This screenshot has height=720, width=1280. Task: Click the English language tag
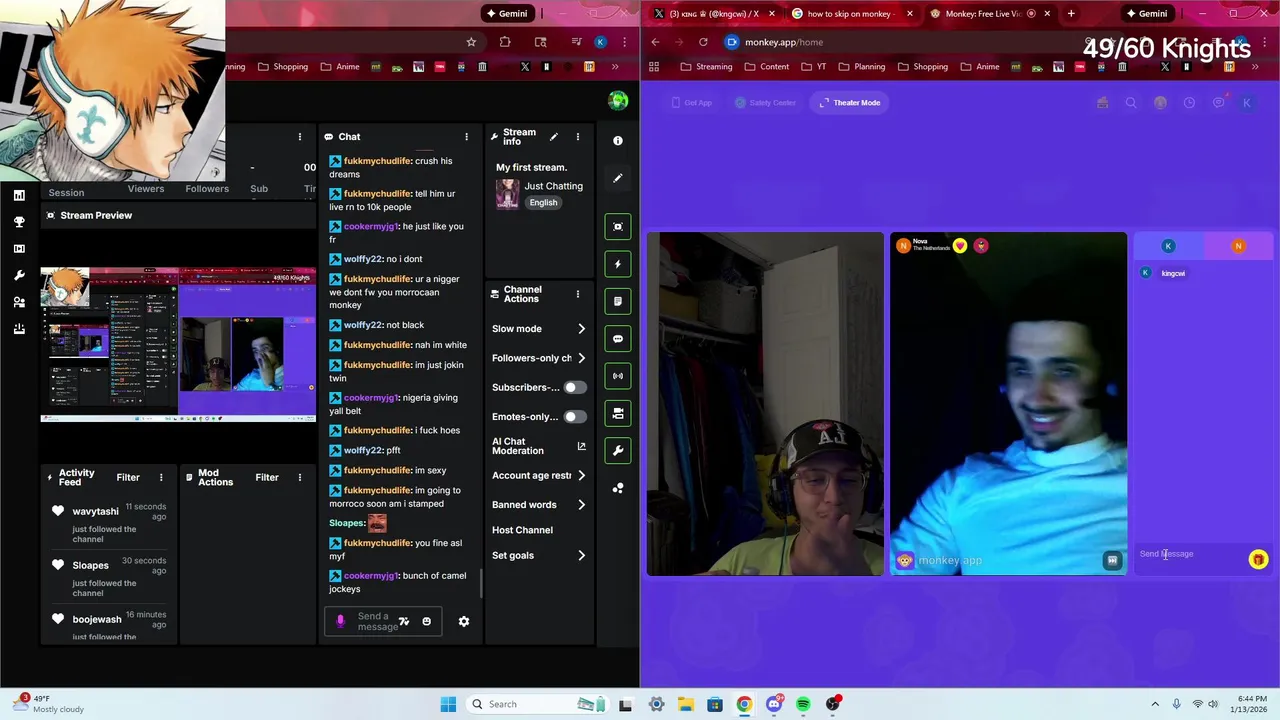(543, 202)
